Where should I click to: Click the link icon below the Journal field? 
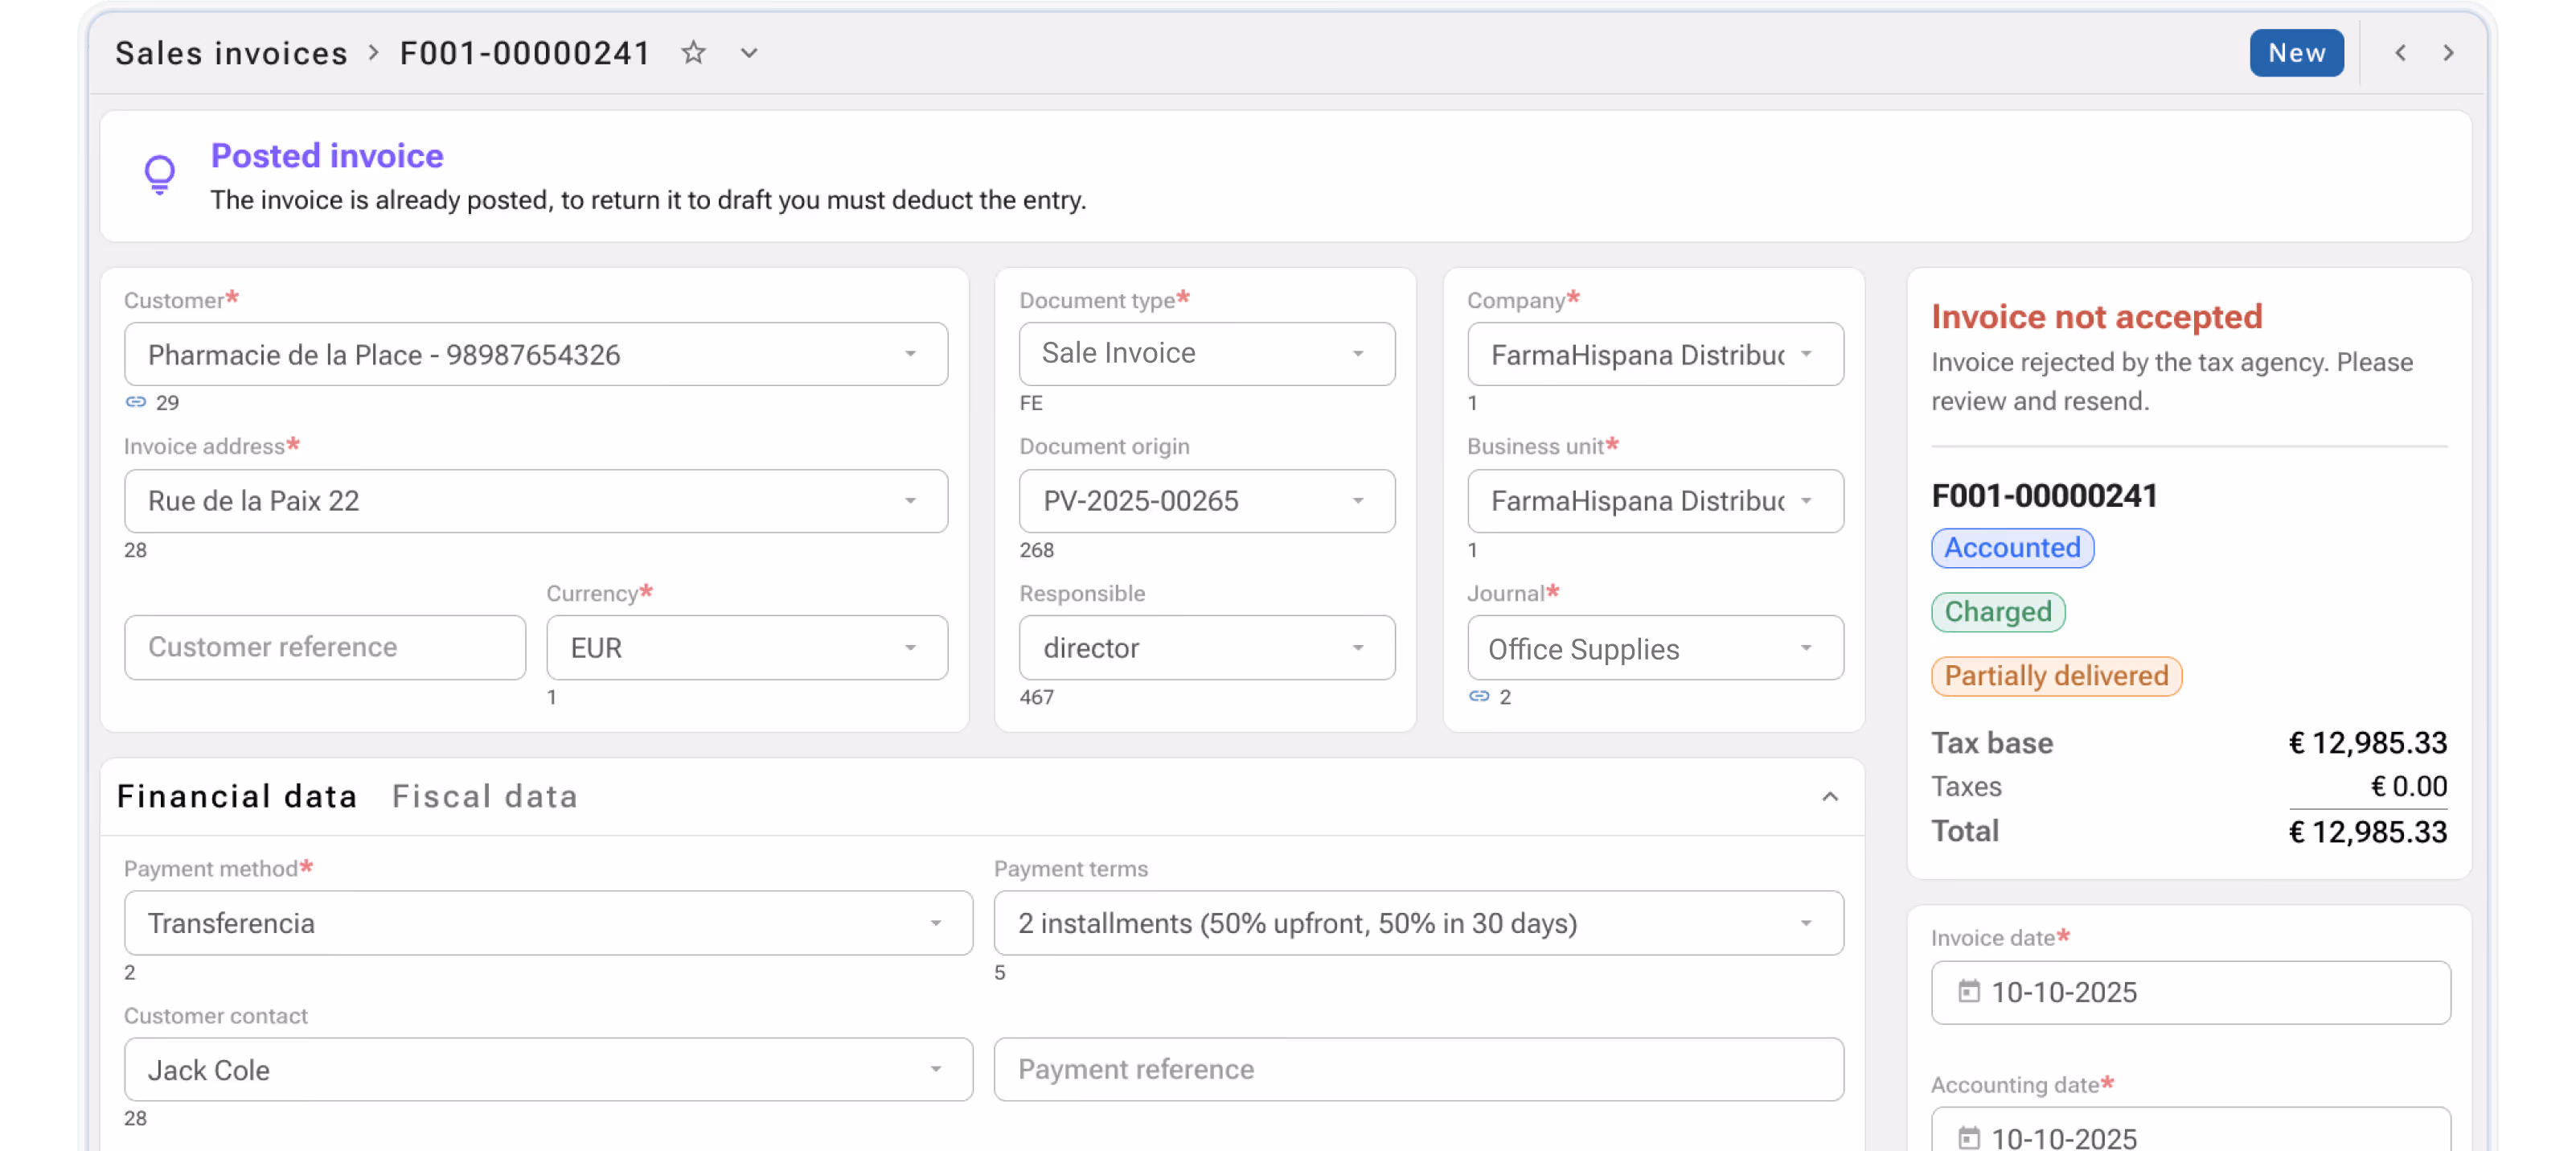pos(1479,696)
